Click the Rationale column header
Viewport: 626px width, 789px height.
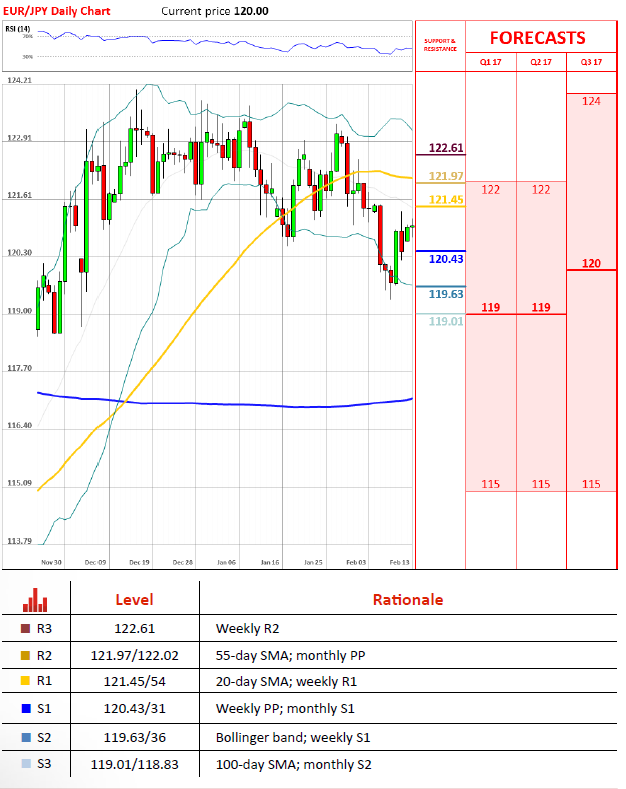[x=408, y=600]
